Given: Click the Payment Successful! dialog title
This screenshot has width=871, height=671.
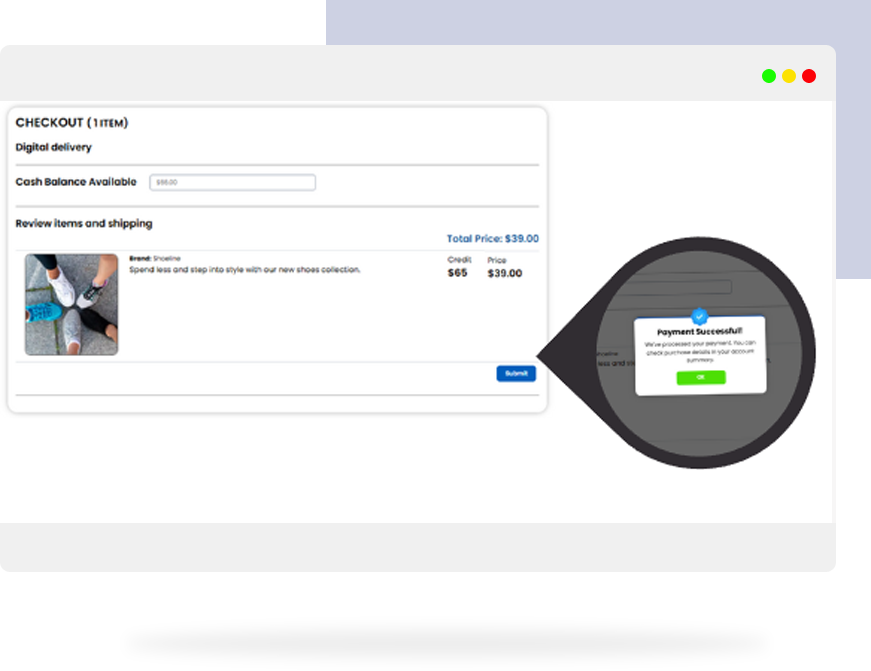Looking at the screenshot, I should [699, 332].
